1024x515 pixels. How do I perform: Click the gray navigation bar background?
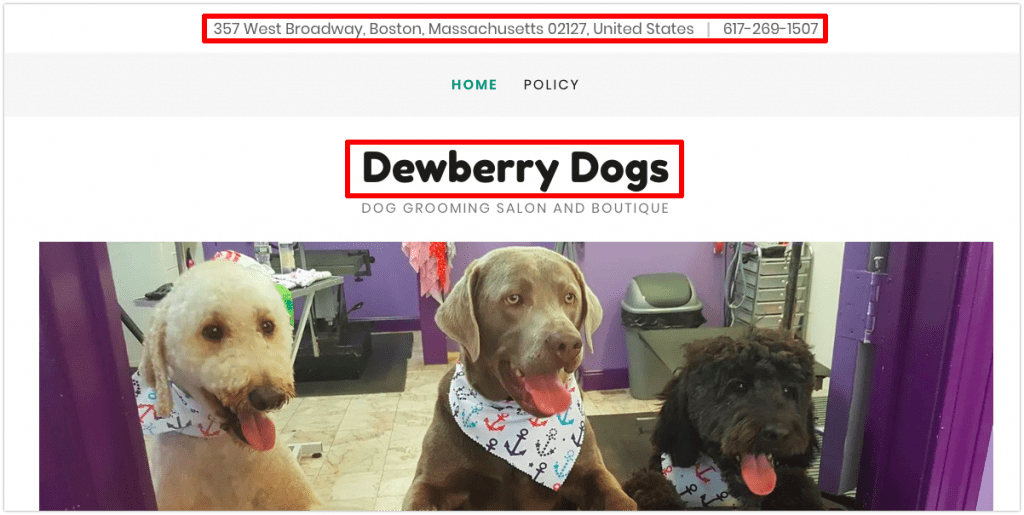tap(261, 85)
